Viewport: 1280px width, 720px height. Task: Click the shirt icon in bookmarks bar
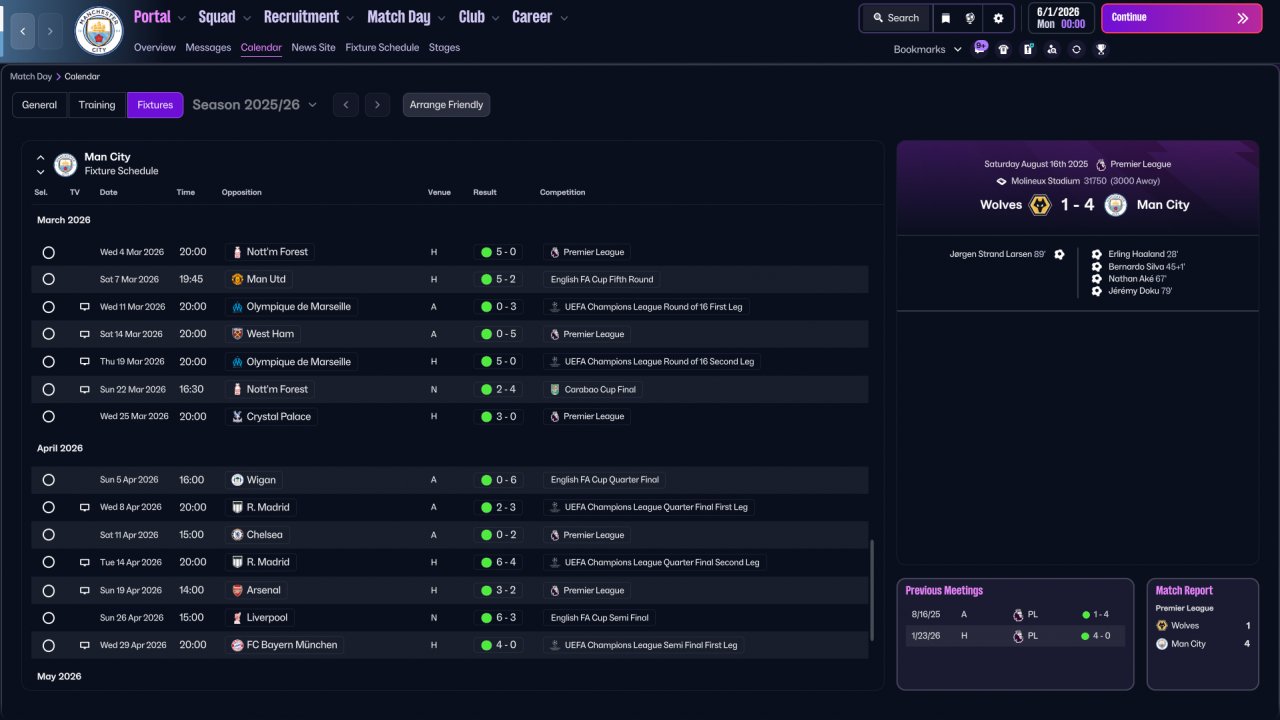coord(1004,49)
